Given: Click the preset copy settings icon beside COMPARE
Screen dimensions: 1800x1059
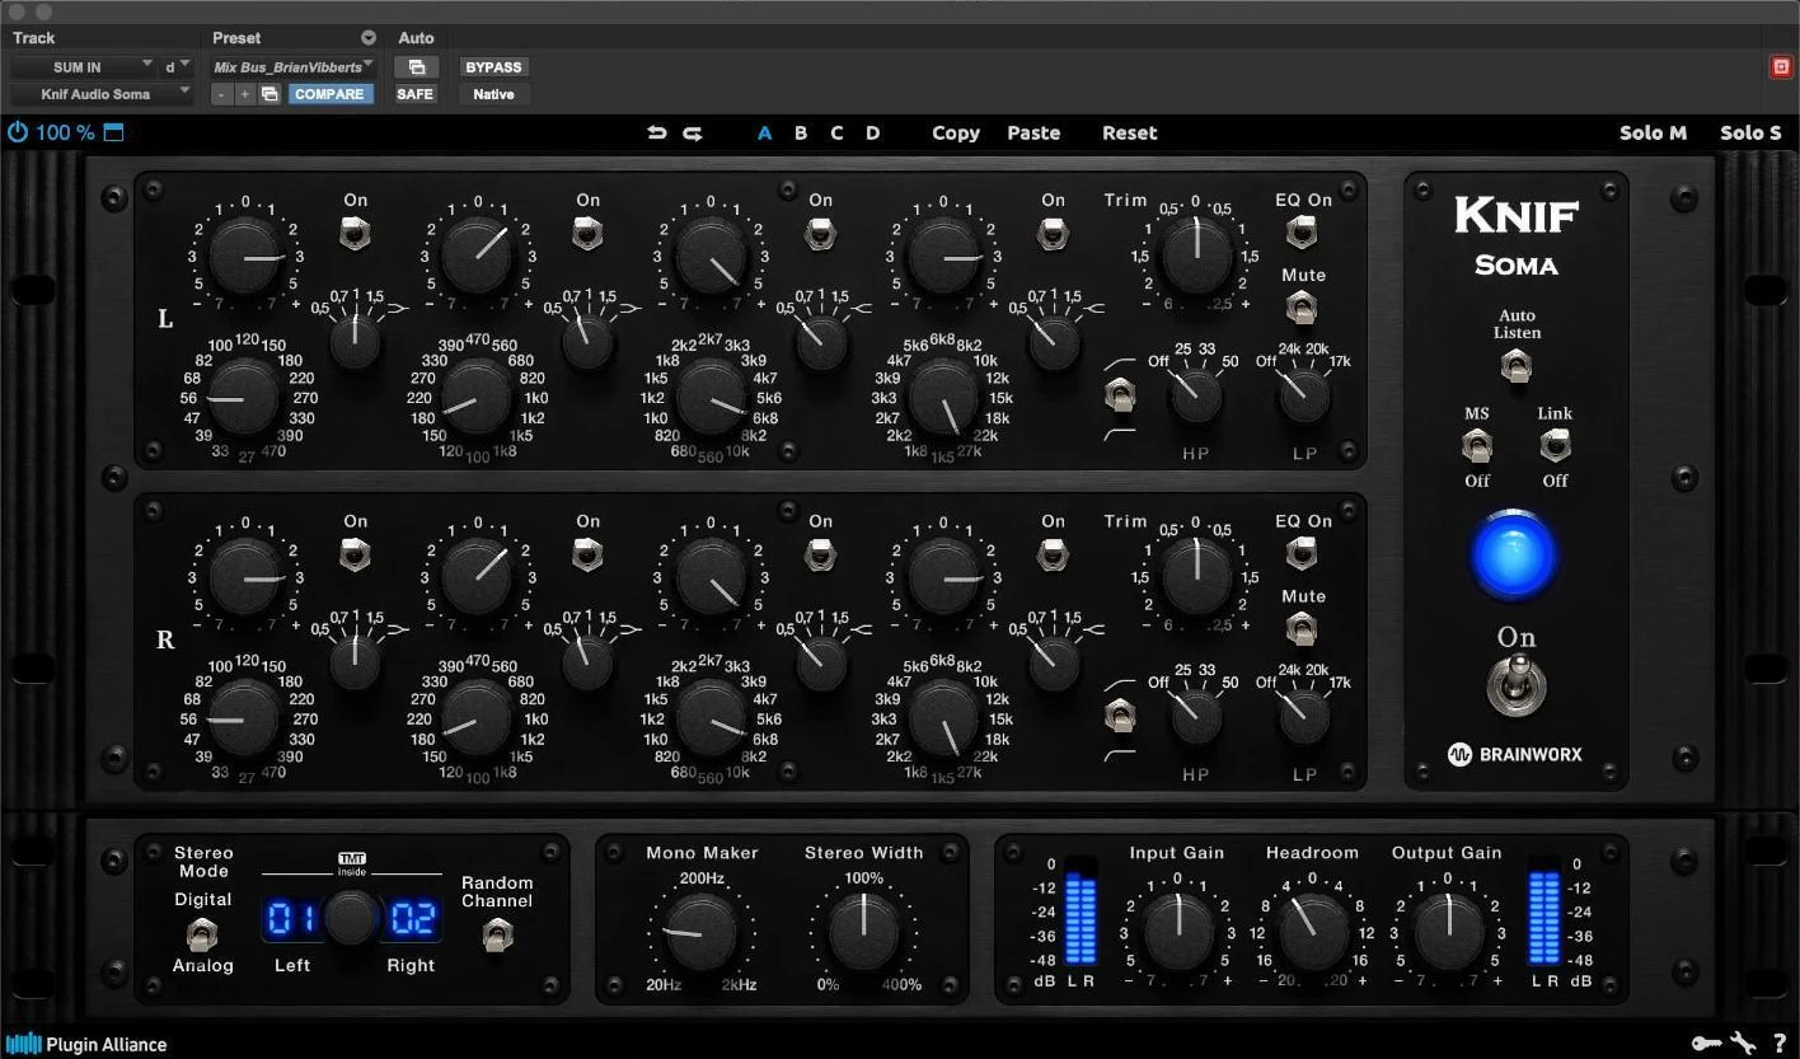Looking at the screenshot, I should 269,94.
